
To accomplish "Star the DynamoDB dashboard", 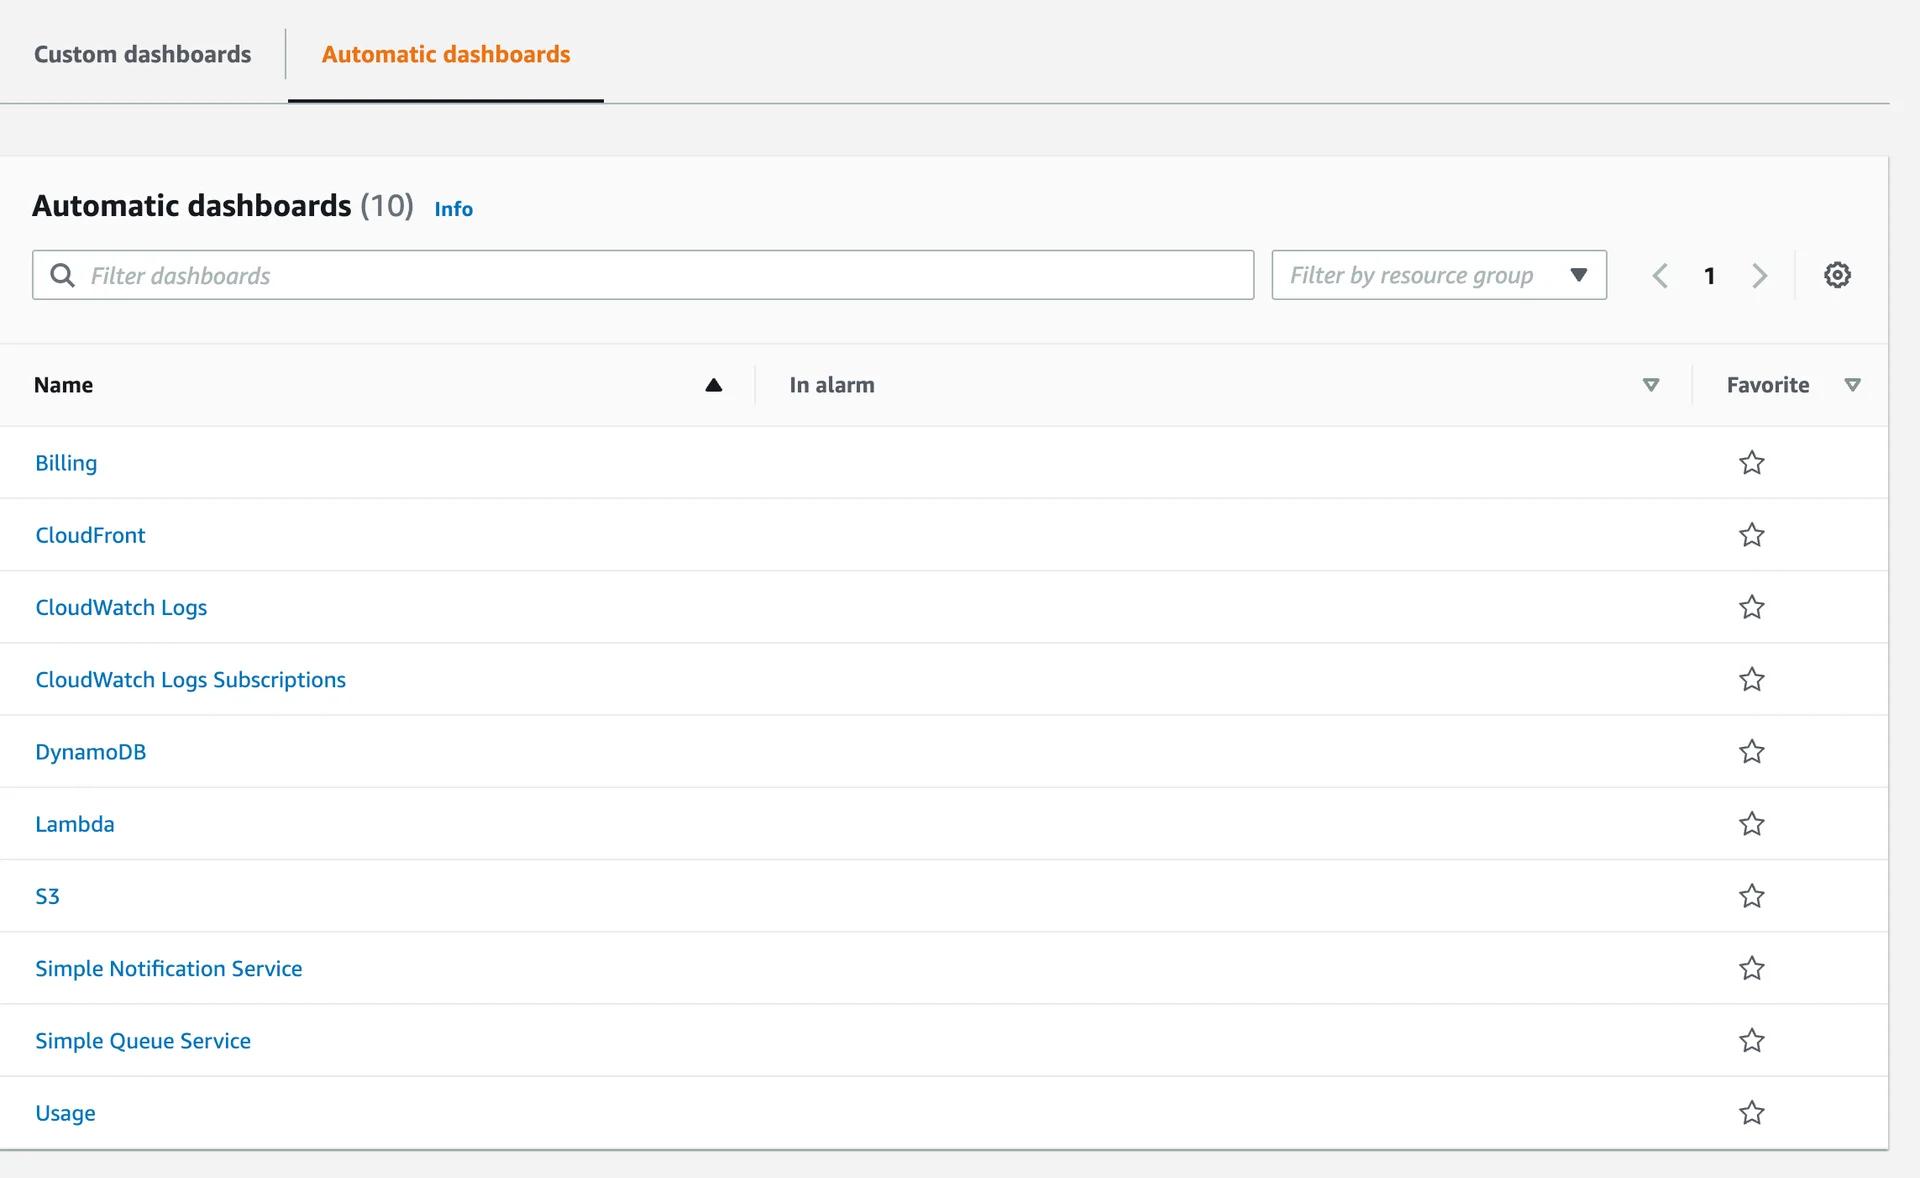I will [1751, 751].
